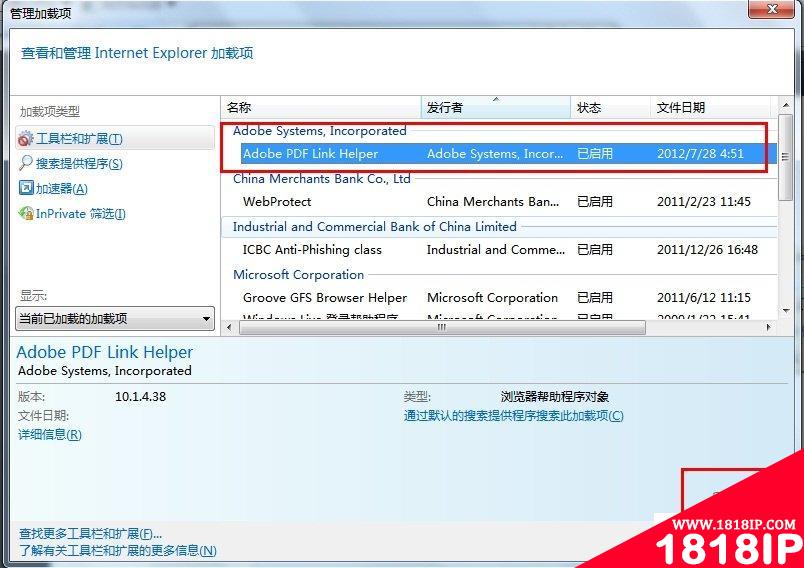
Task: Click 通过默认的搜索提供程序搜索此加载项 link
Action: tap(513, 416)
